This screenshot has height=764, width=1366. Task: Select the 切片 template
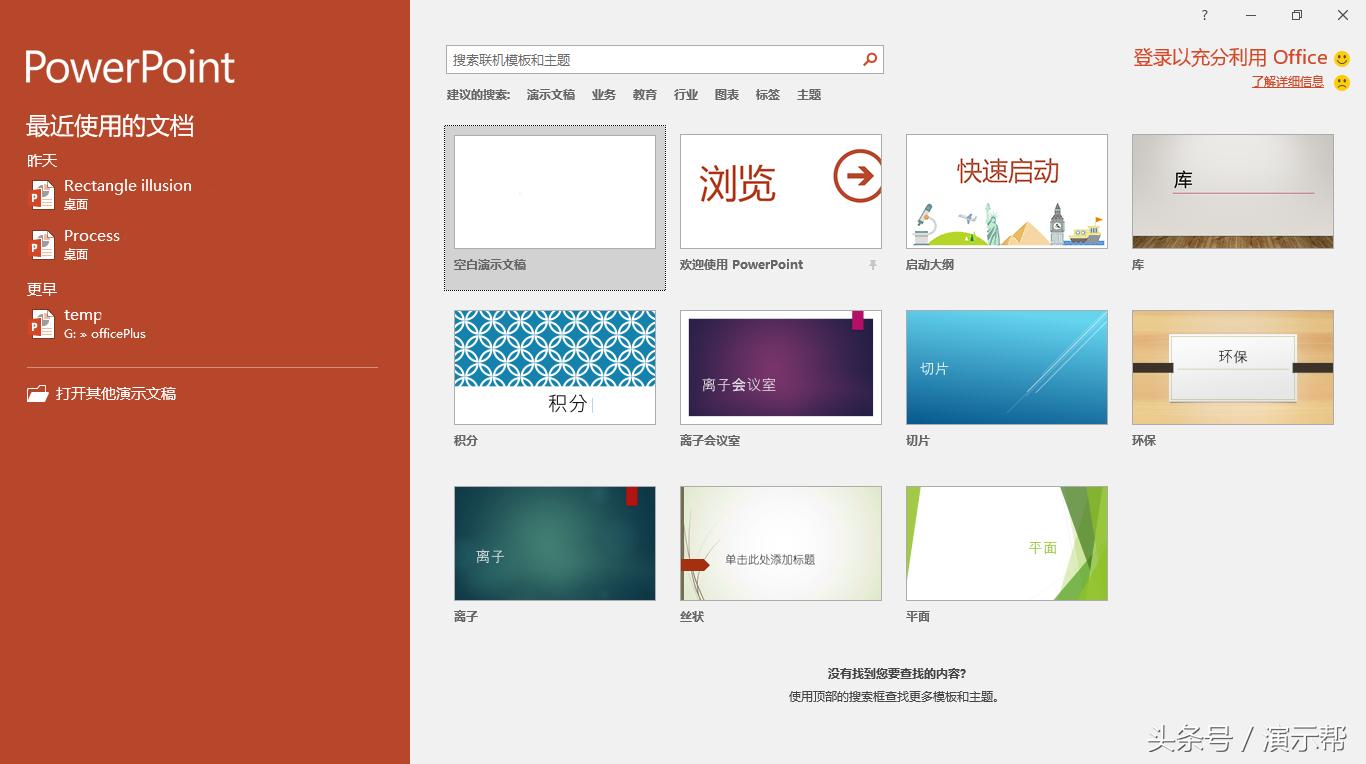pos(1006,367)
